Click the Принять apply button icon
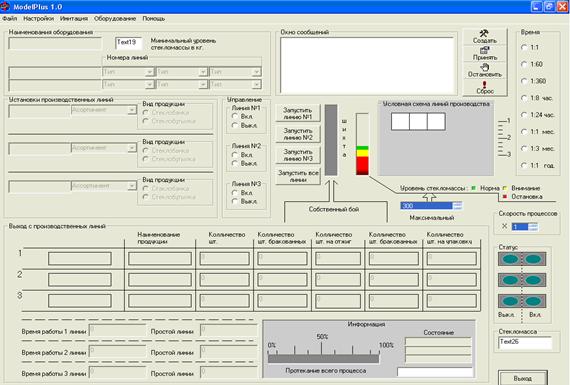570x385 pixels. tap(485, 53)
